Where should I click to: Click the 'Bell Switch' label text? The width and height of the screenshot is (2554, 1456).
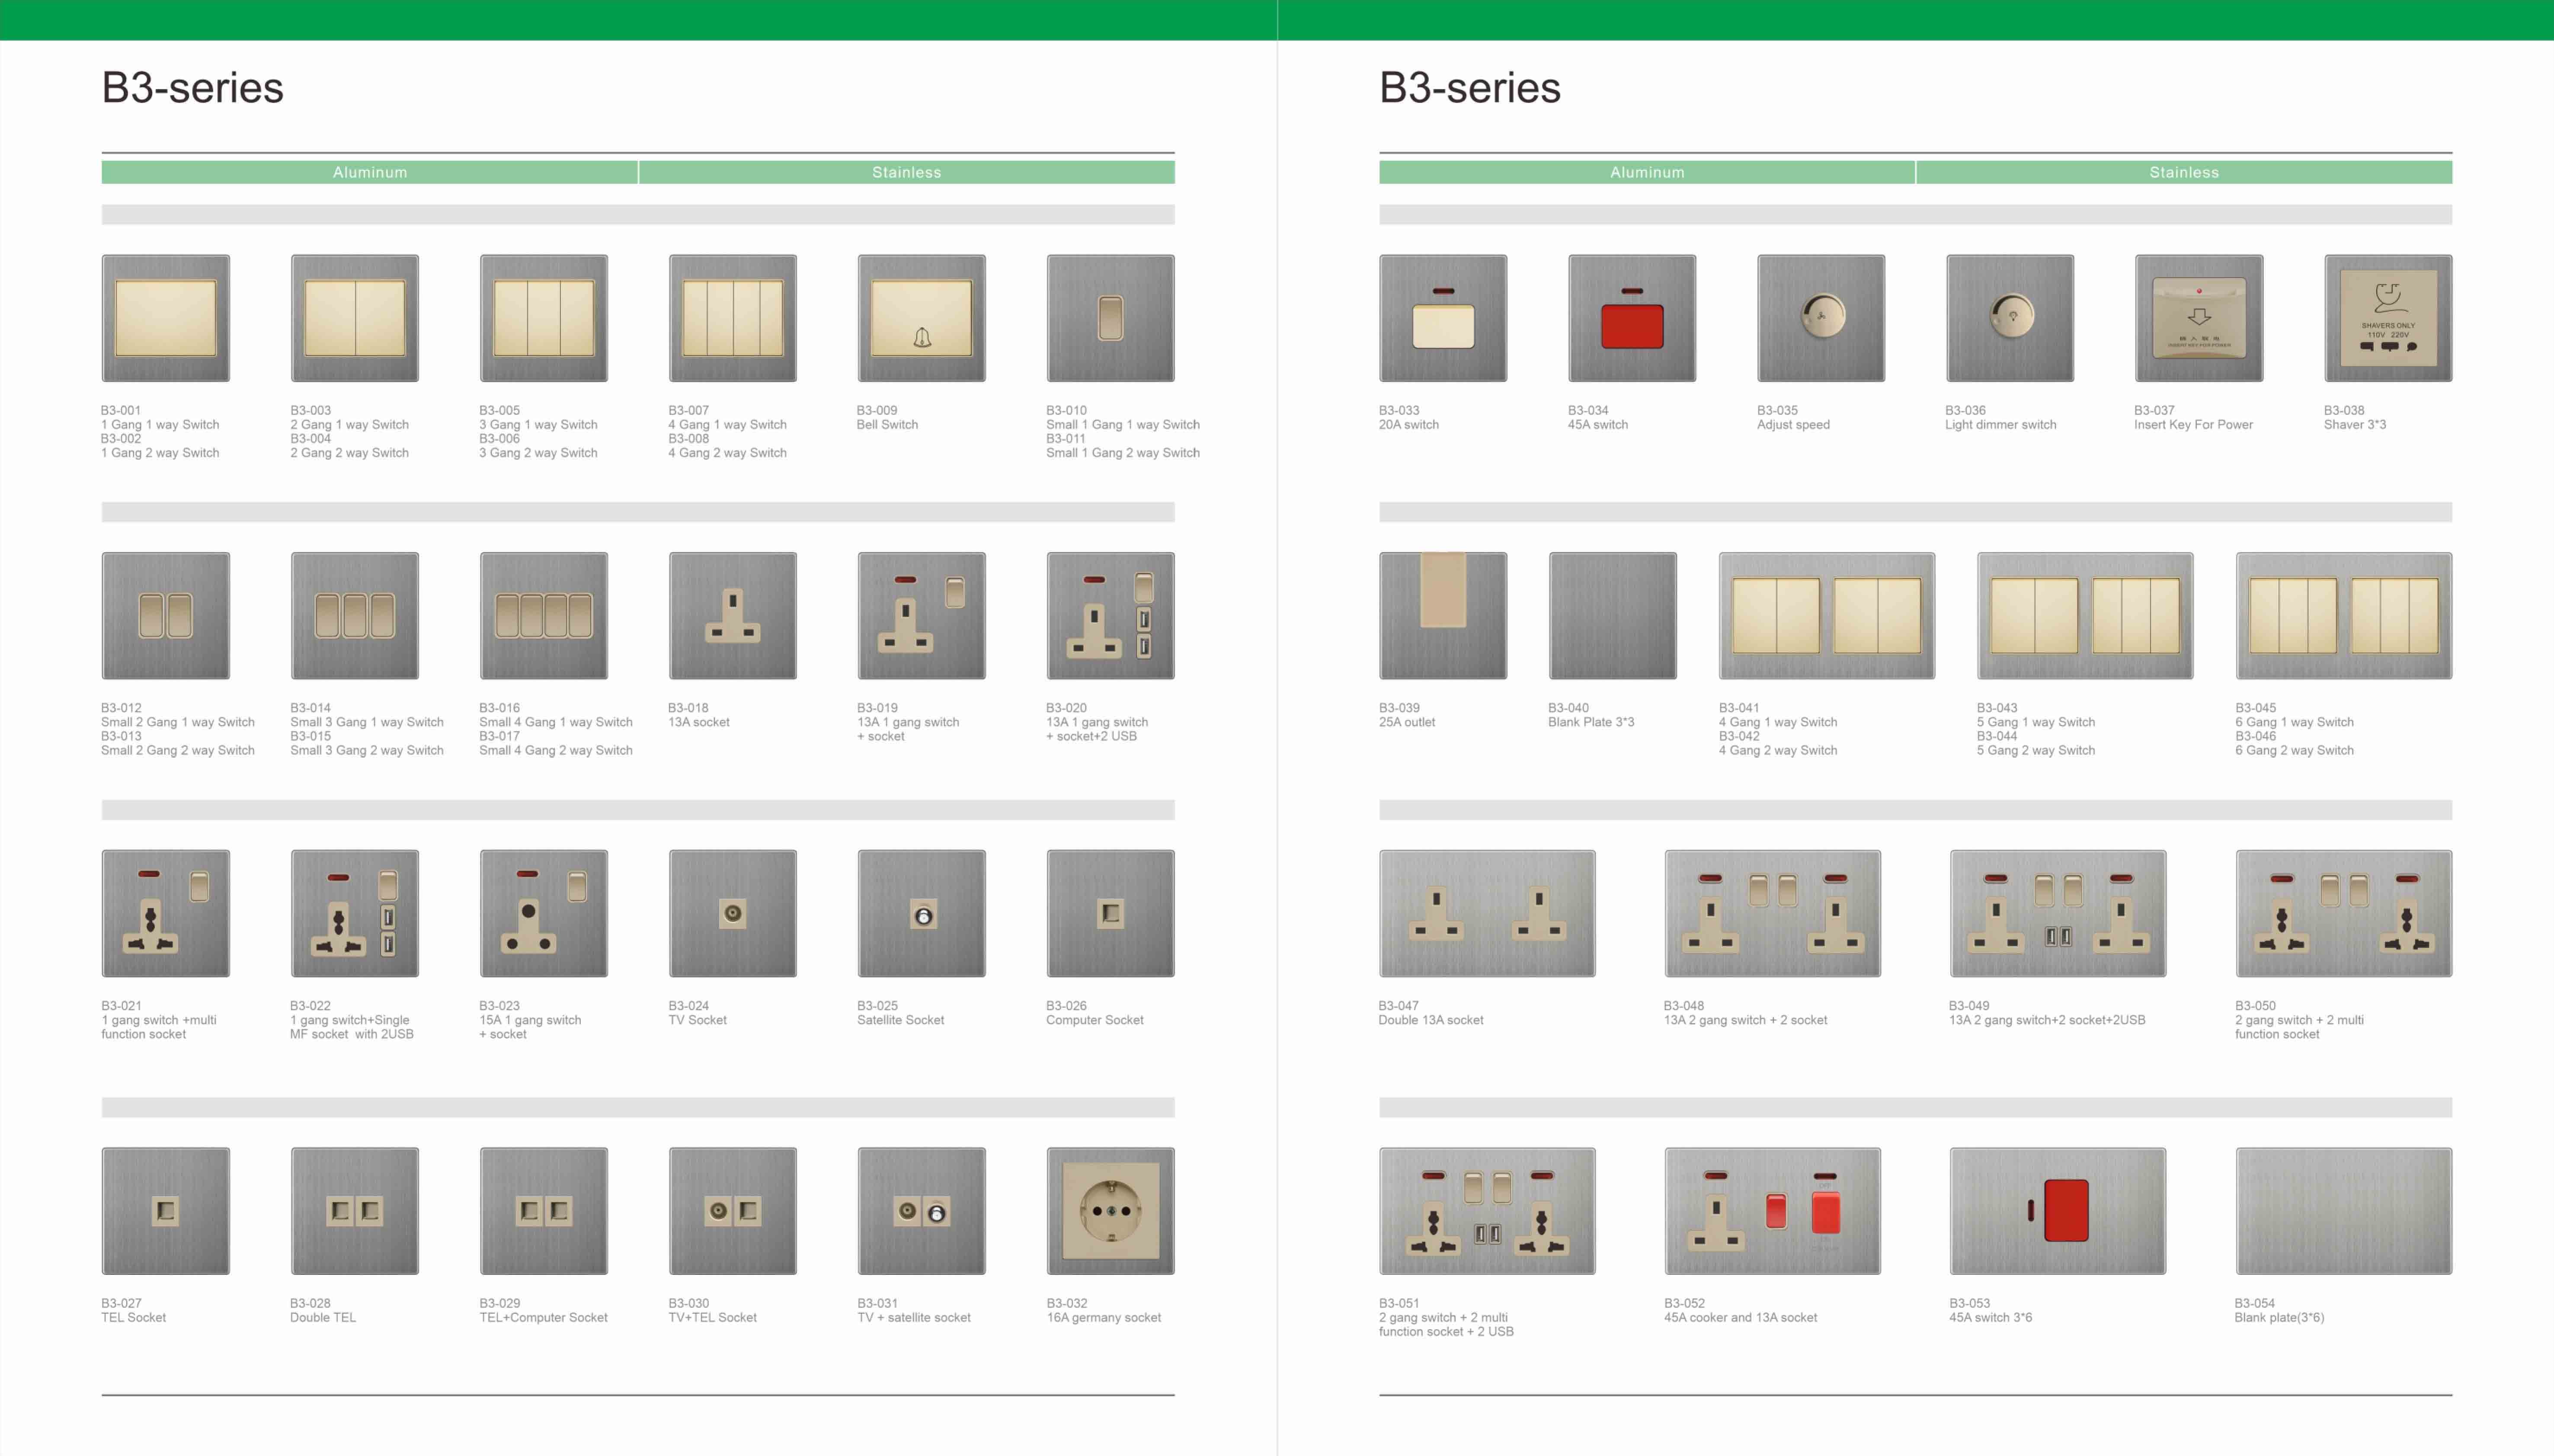point(887,425)
